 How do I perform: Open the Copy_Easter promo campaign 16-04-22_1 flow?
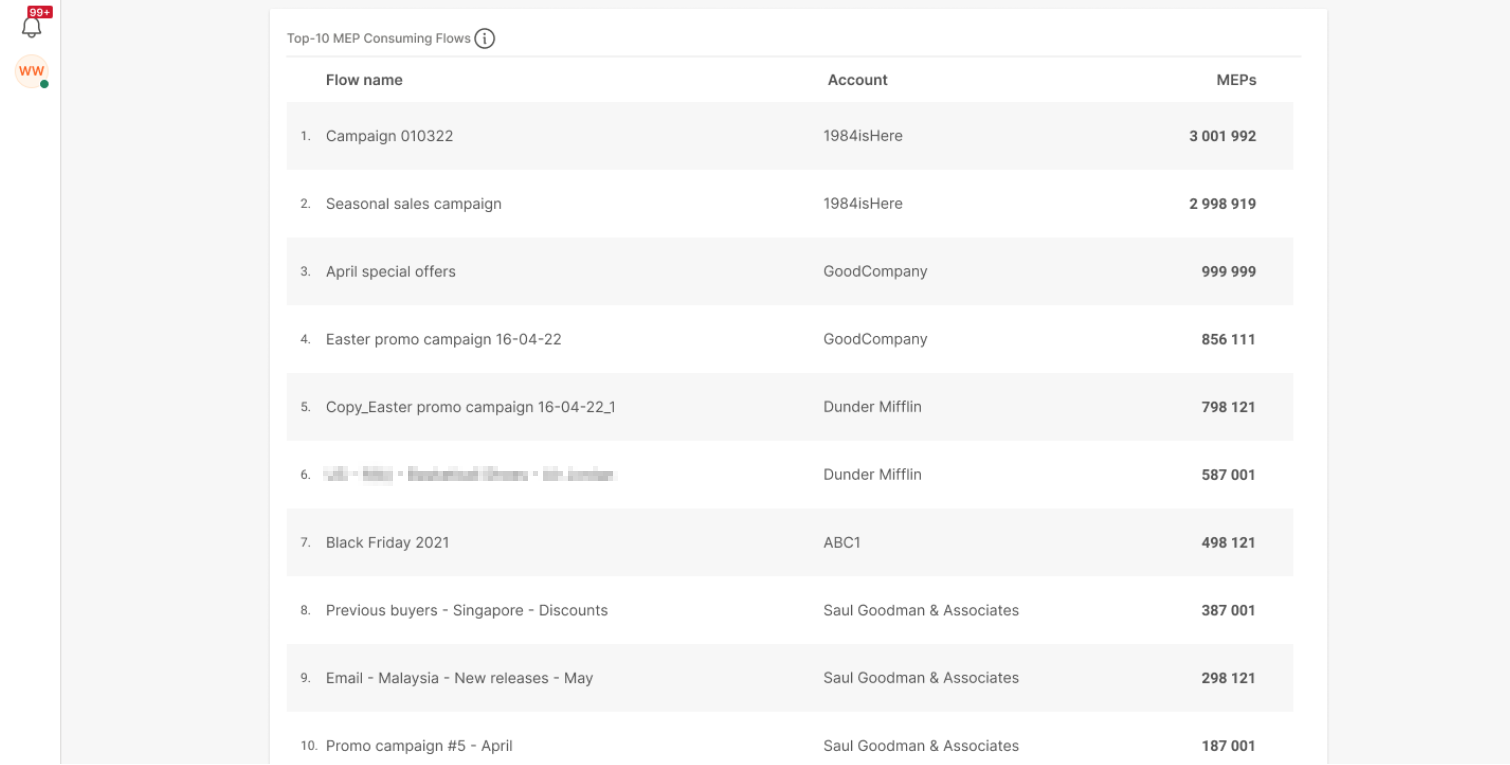[x=470, y=407]
